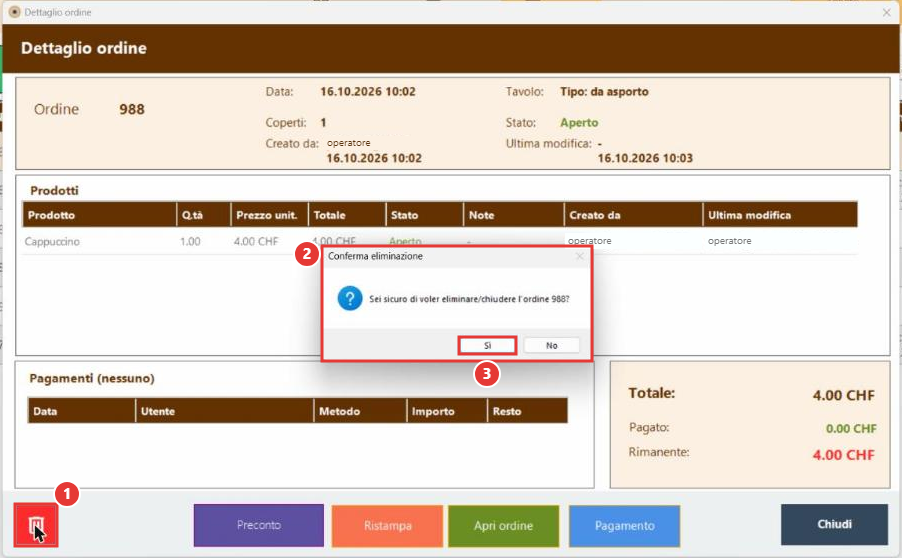The width and height of the screenshot is (902, 558).
Task: Click the Rimanente 4.00 CHF red amount
Action: [843, 454]
